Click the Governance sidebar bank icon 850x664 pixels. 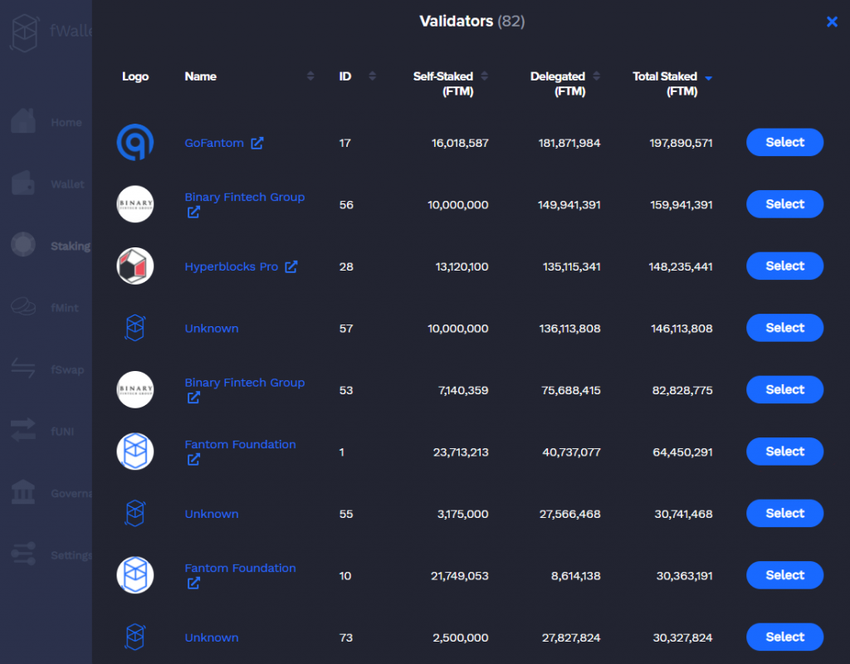click(x=23, y=492)
